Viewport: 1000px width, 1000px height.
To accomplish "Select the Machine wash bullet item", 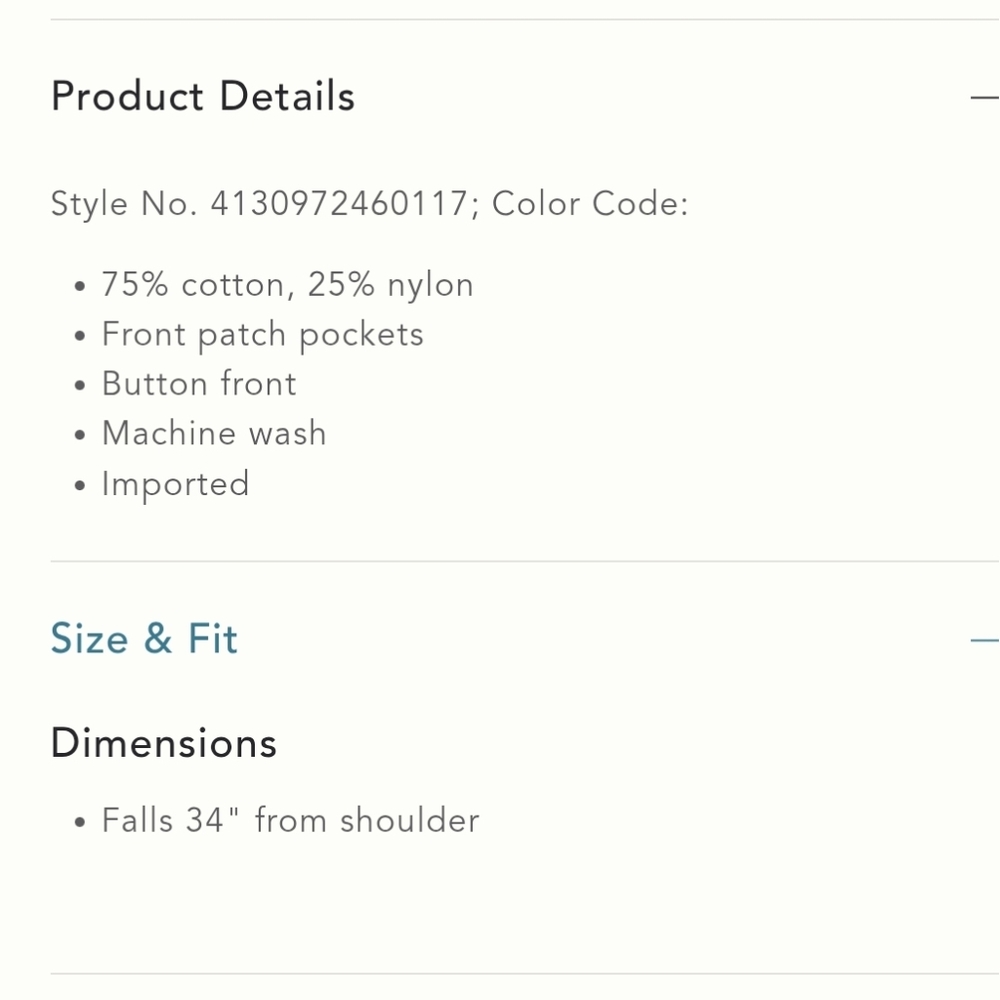I will coord(214,434).
